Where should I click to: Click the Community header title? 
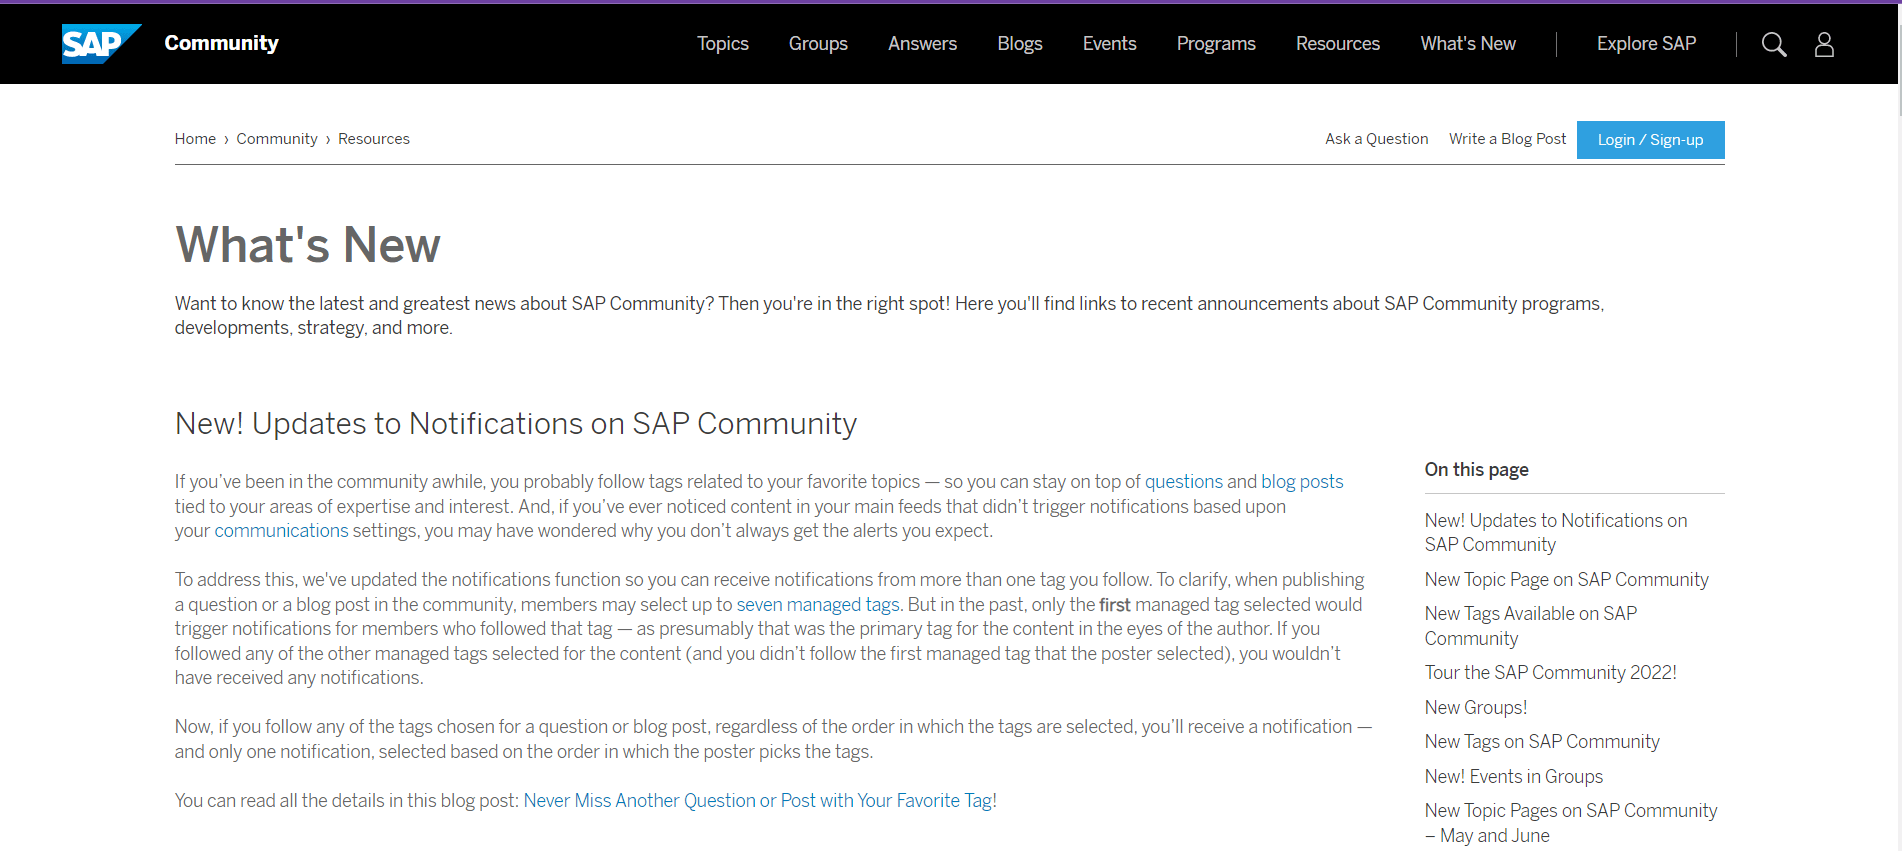[x=221, y=43]
